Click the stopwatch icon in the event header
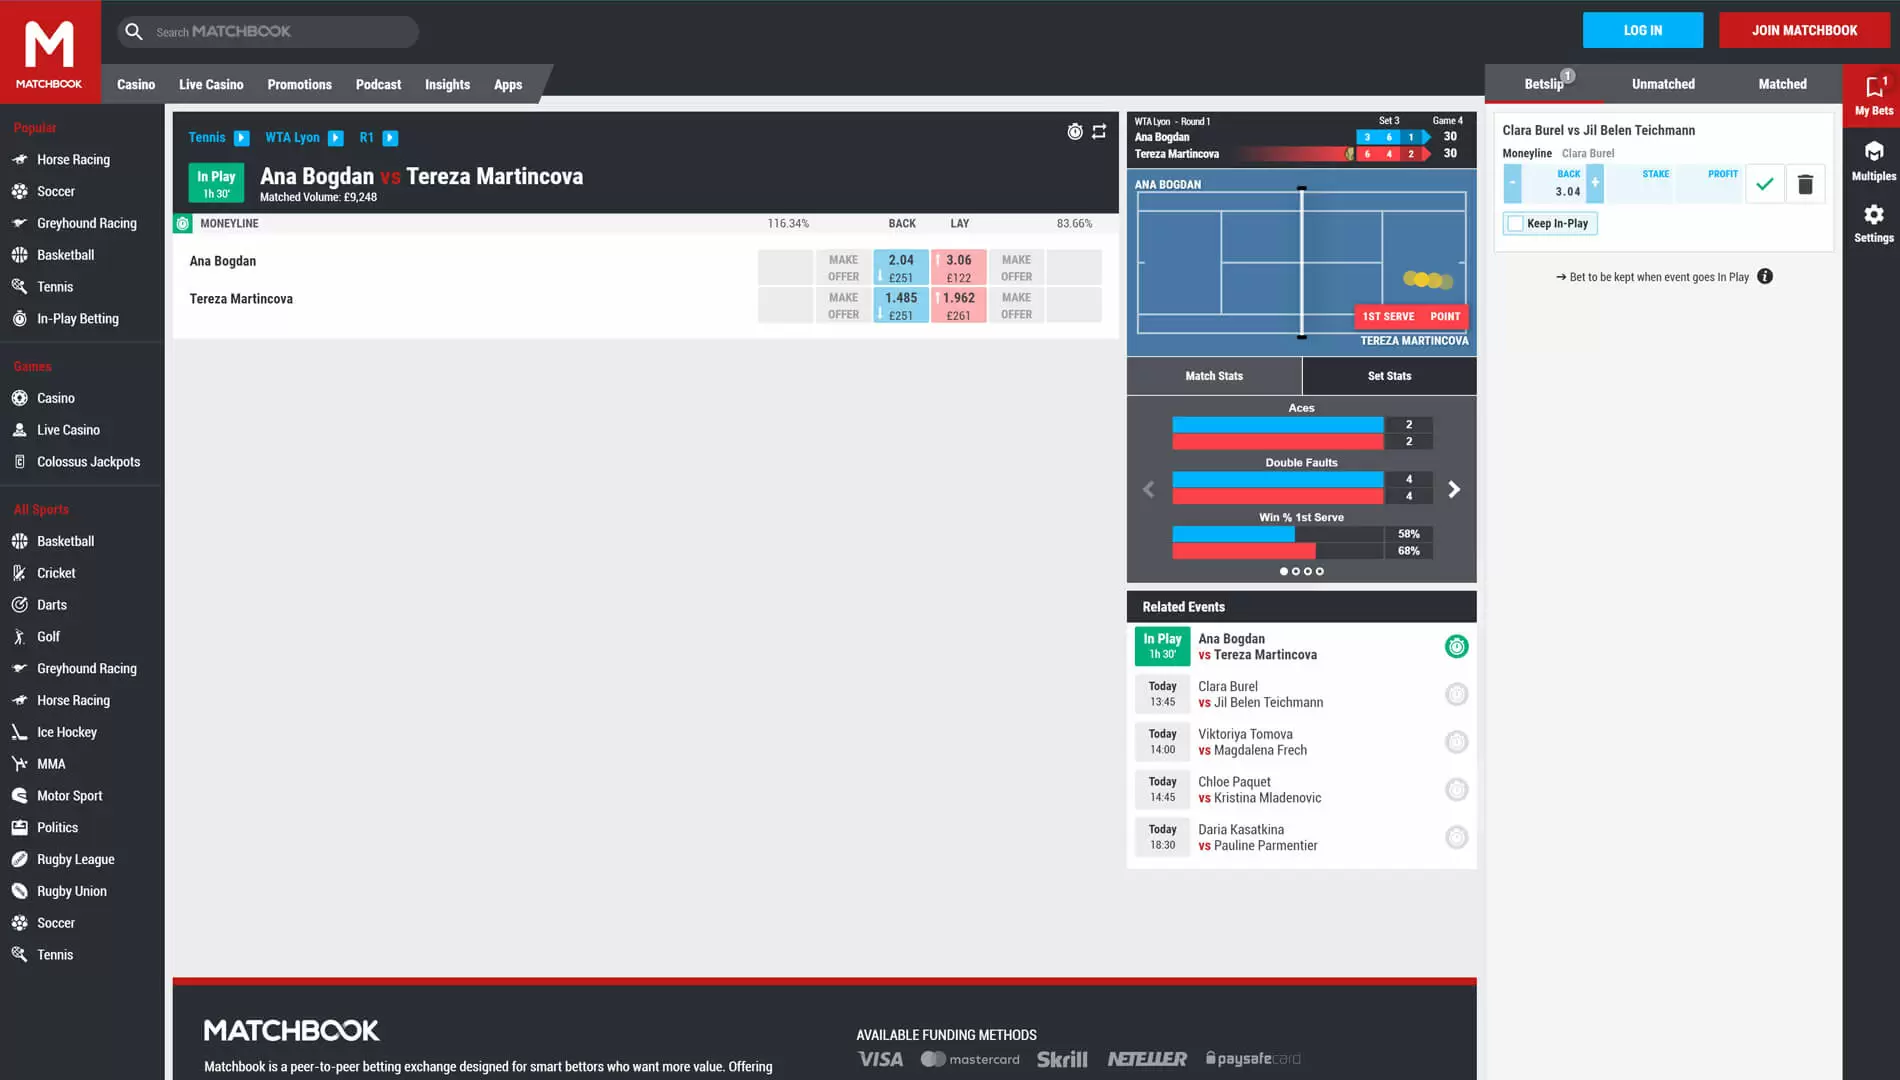1900x1080 pixels. coord(1075,132)
